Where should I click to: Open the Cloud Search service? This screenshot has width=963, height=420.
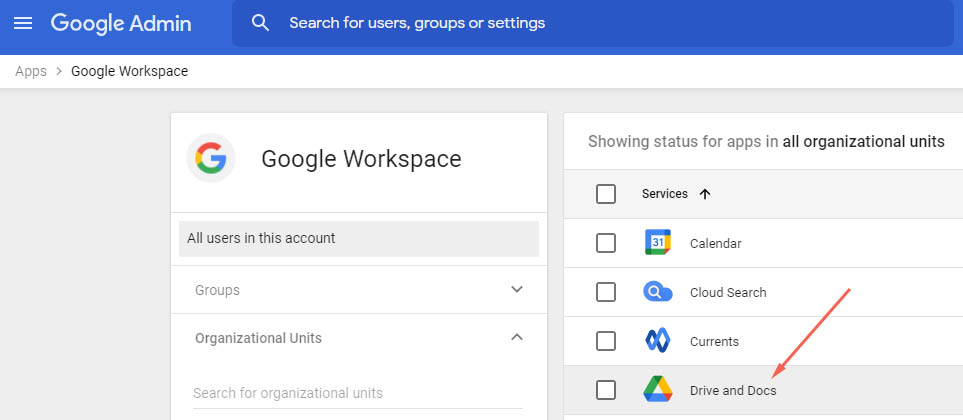coord(728,293)
